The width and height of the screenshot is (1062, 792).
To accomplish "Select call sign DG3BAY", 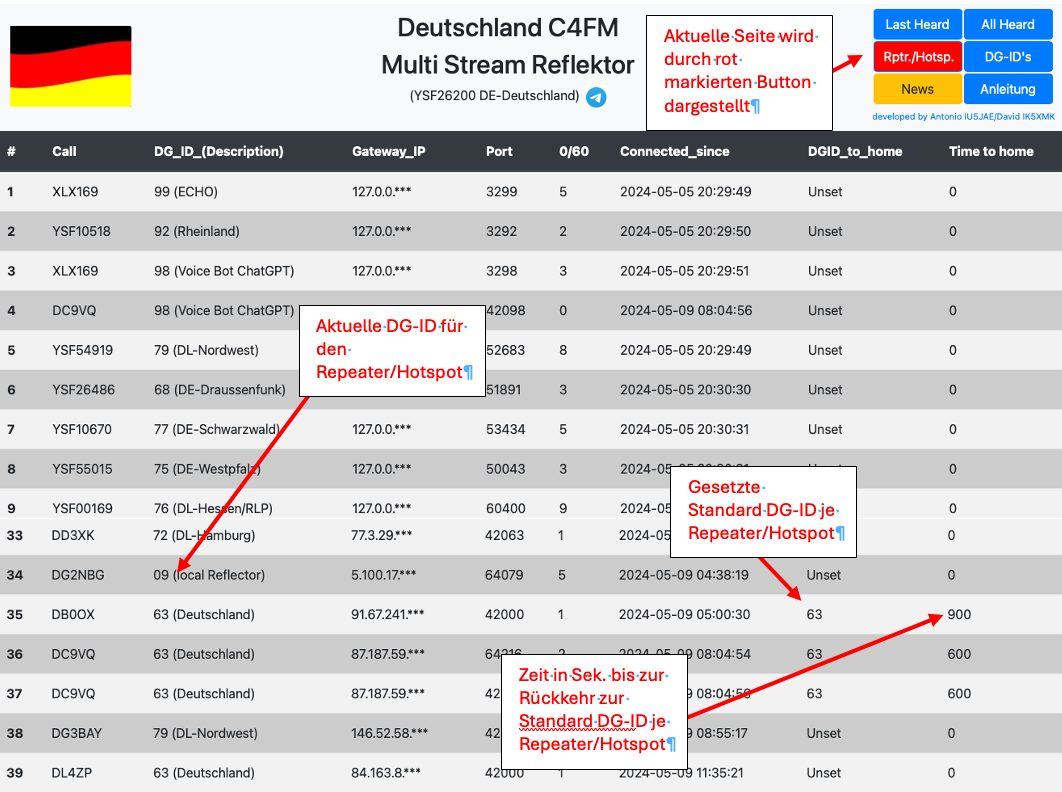I will click(x=77, y=734).
